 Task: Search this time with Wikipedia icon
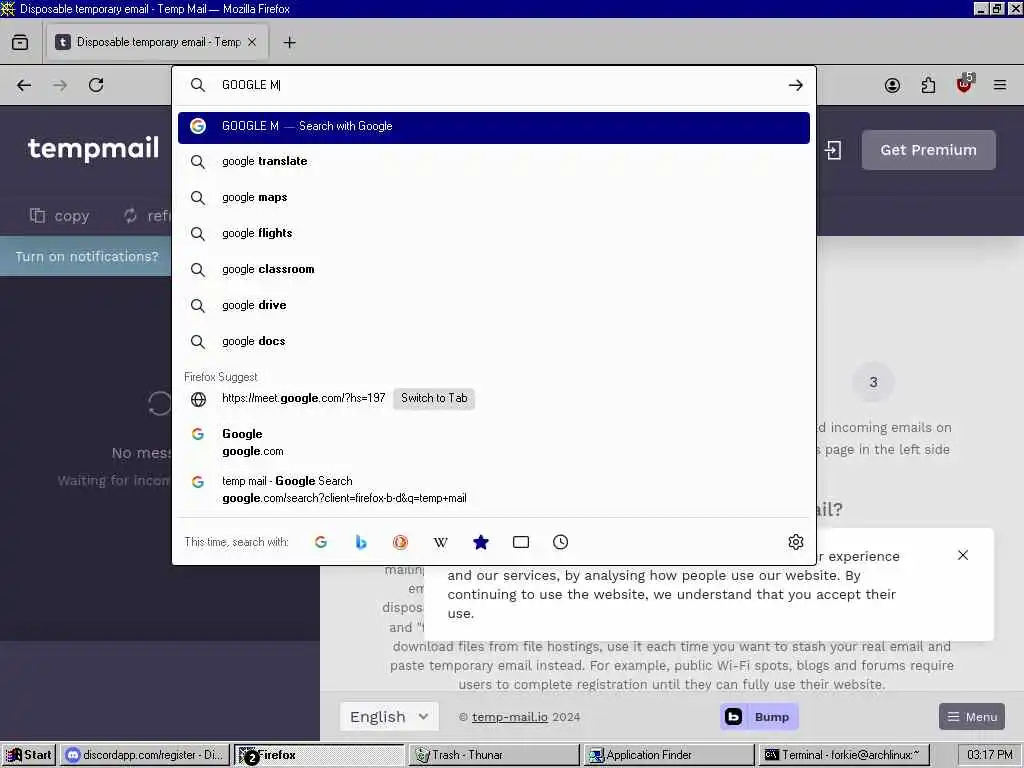coord(441,542)
